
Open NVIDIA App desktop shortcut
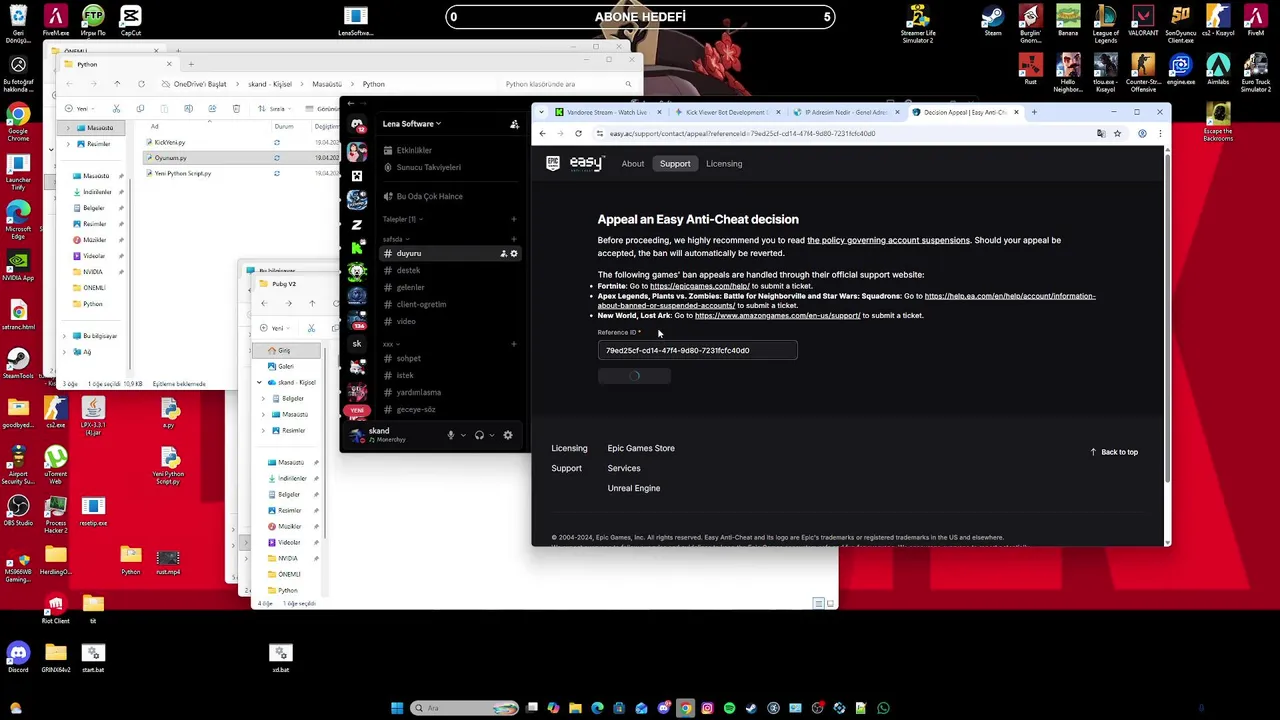tap(18, 266)
